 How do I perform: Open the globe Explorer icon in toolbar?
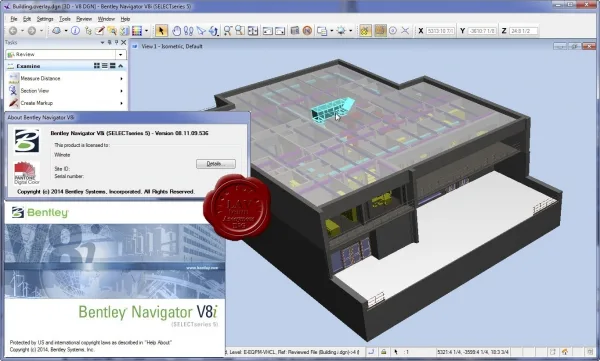[57, 31]
